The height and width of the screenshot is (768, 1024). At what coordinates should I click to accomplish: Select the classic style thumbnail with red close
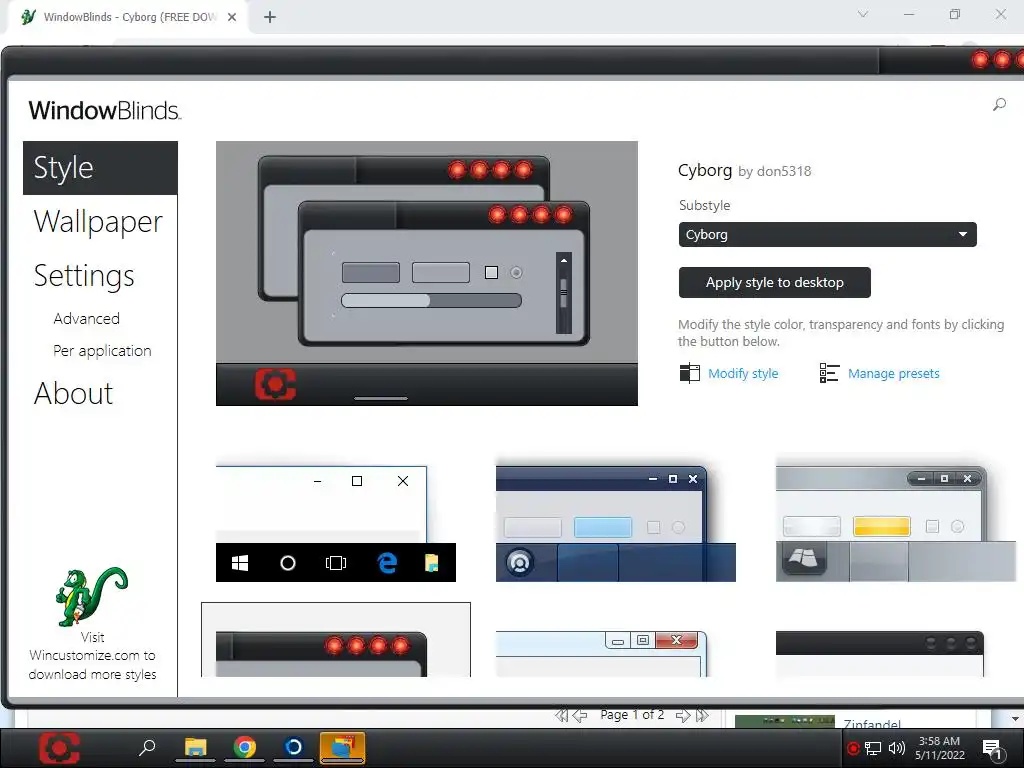(x=601, y=653)
